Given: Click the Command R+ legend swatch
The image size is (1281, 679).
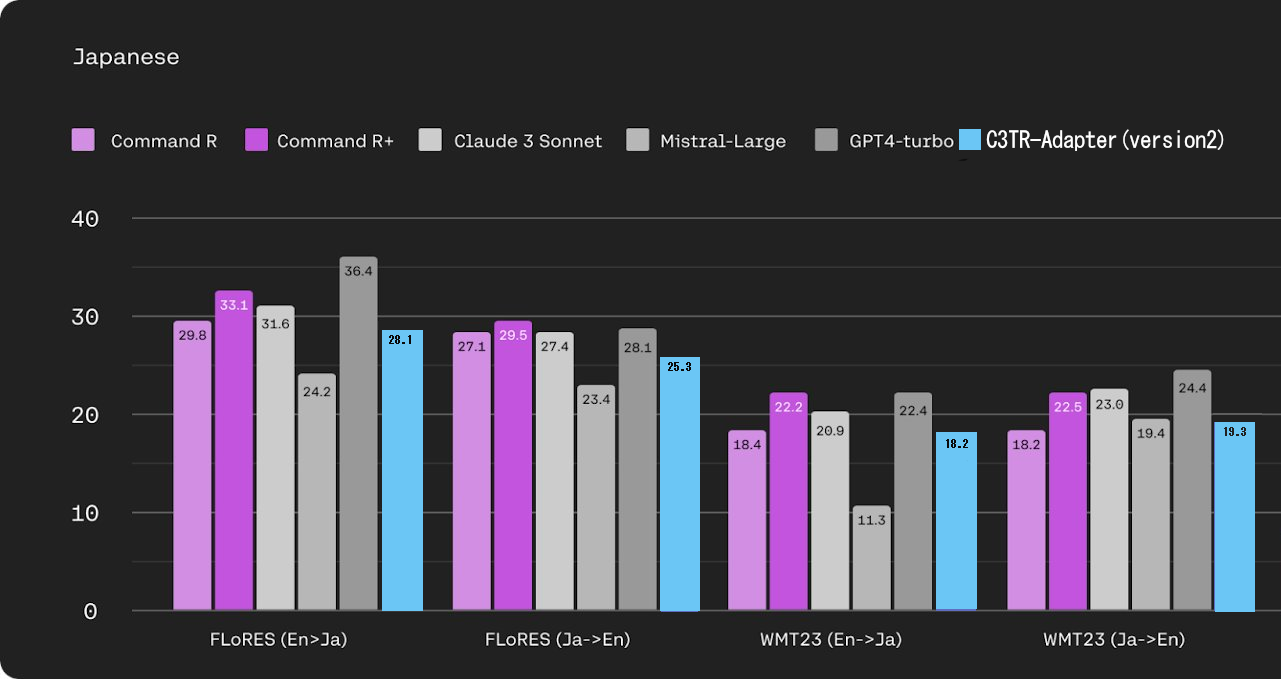Looking at the screenshot, I should [x=256, y=140].
